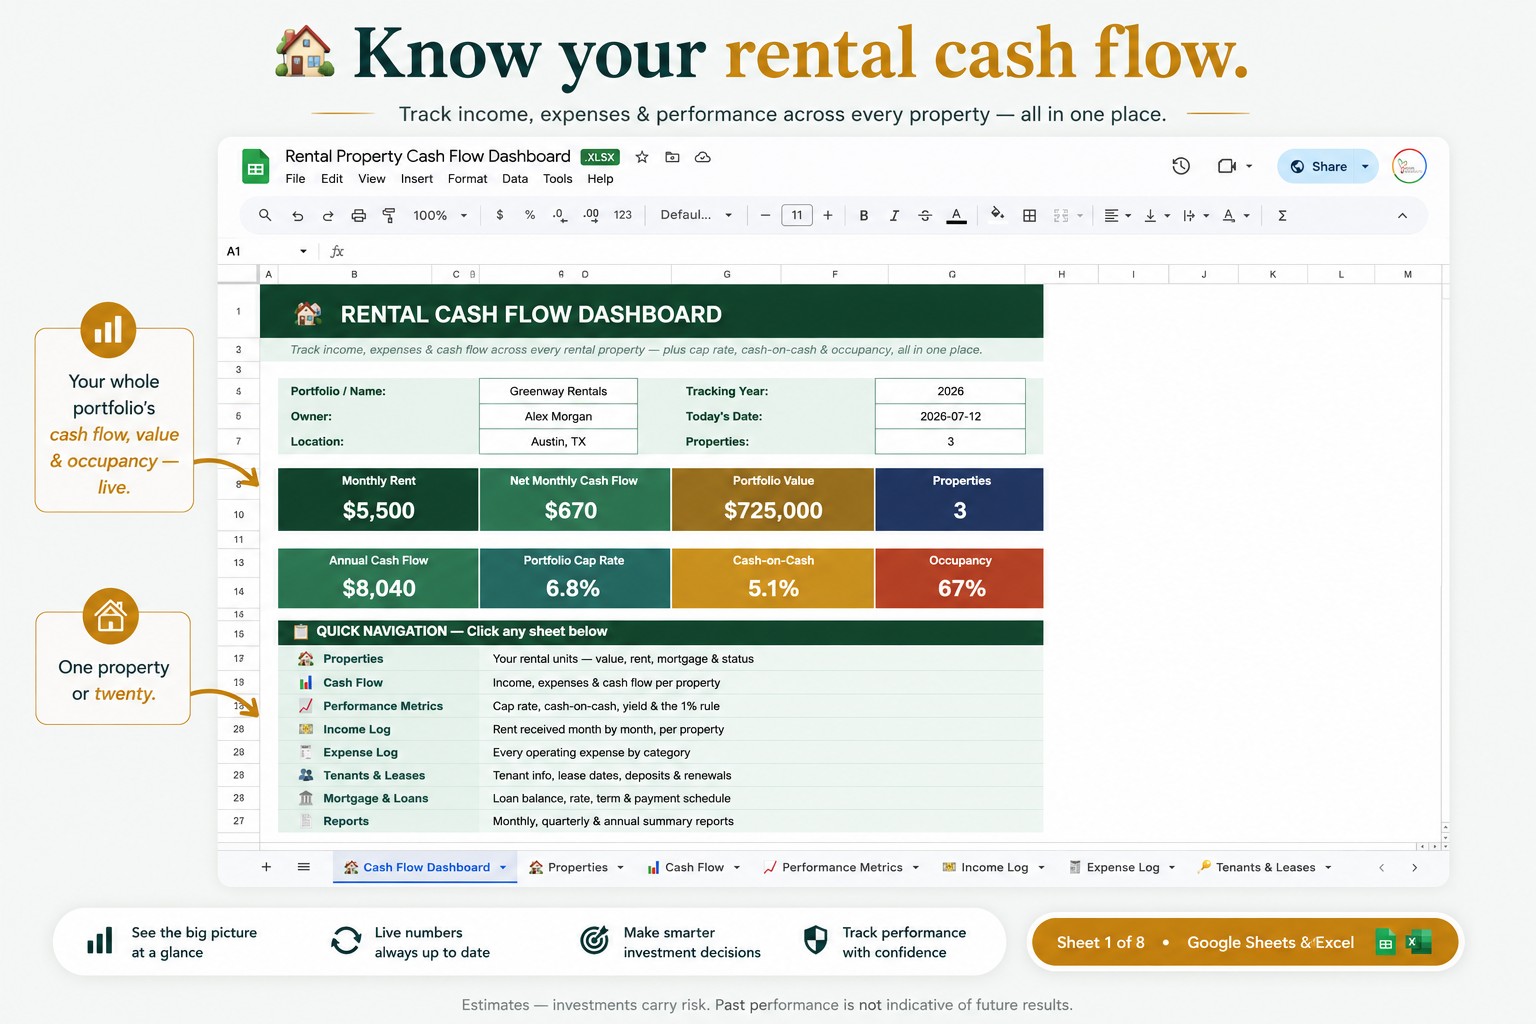This screenshot has height=1024, width=1536.
Task: Open Expense Log tab dropdown arrow
Action: coord(1172,868)
